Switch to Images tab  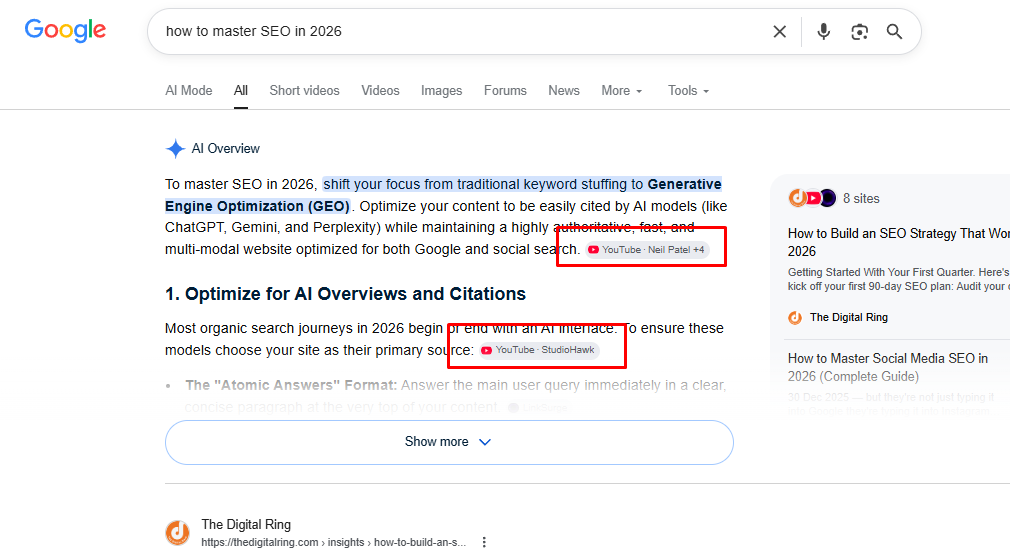click(x=441, y=91)
